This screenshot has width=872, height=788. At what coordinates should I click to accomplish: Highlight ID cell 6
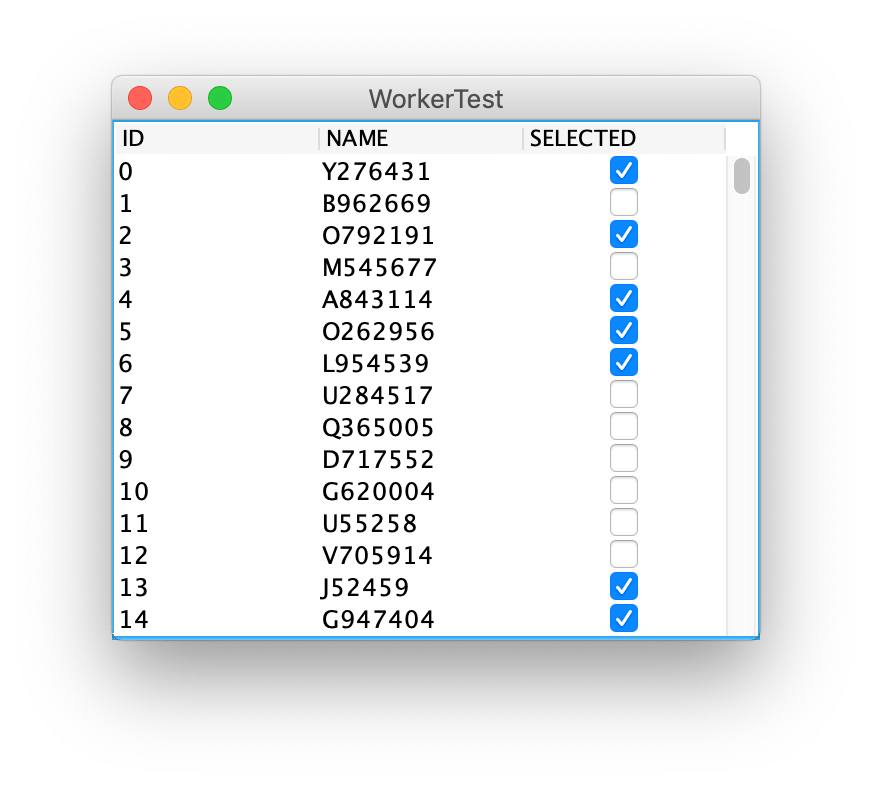[x=216, y=363]
